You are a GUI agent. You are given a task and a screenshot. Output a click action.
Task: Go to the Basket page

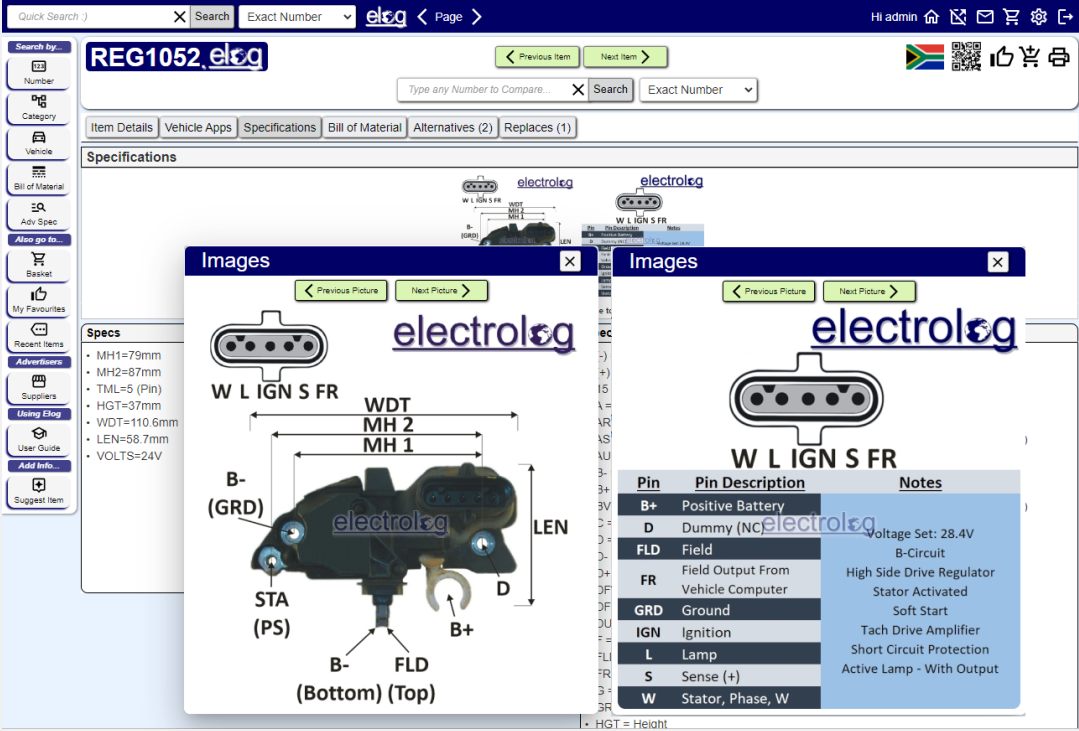(39, 265)
